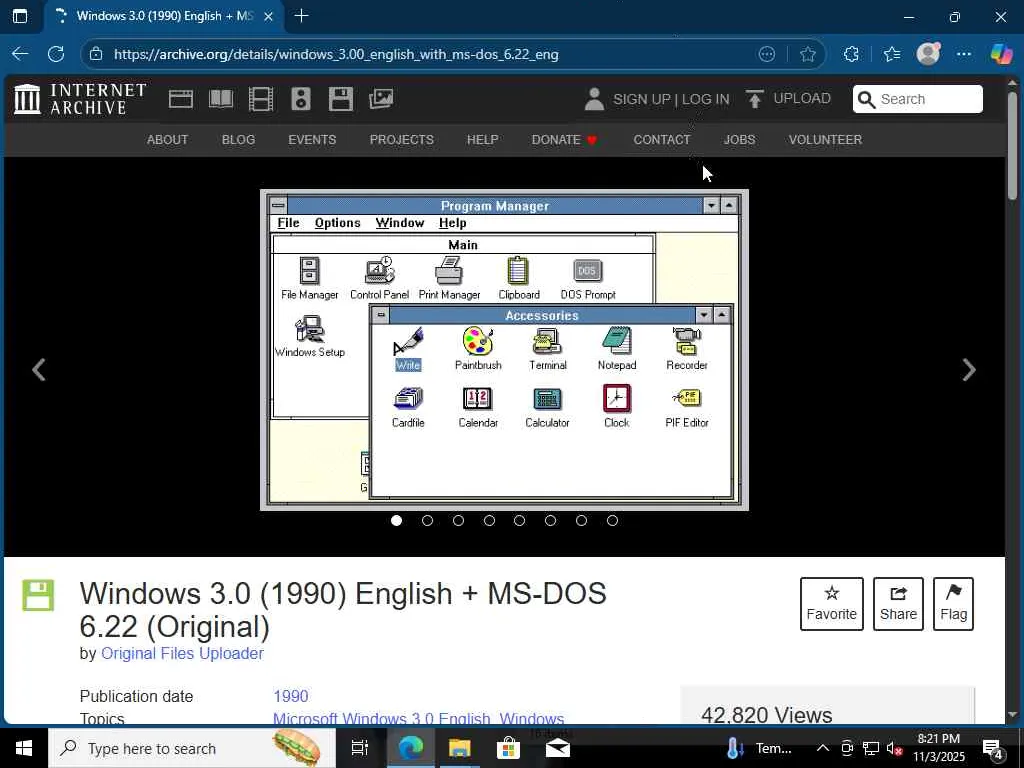This screenshot has height=768, width=1024.
Task: Select the fifth carousel dot
Action: tap(519, 520)
